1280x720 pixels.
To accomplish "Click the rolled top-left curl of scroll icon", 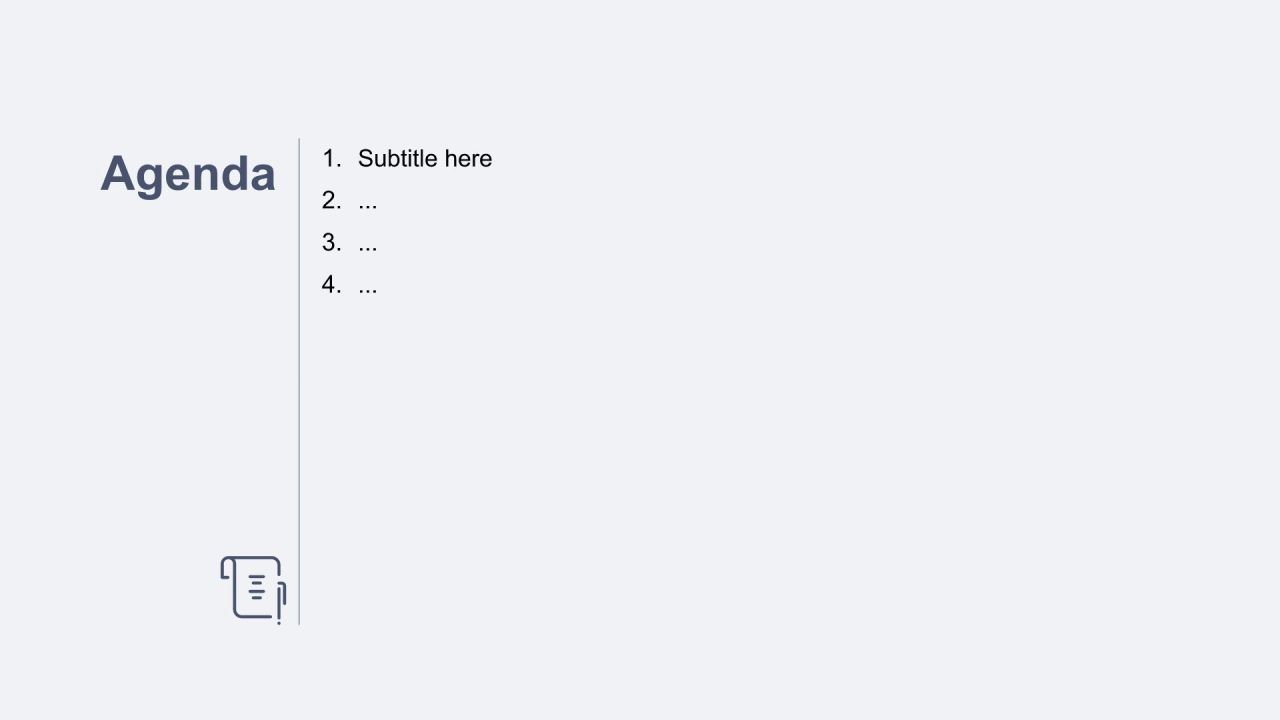I will [227, 567].
